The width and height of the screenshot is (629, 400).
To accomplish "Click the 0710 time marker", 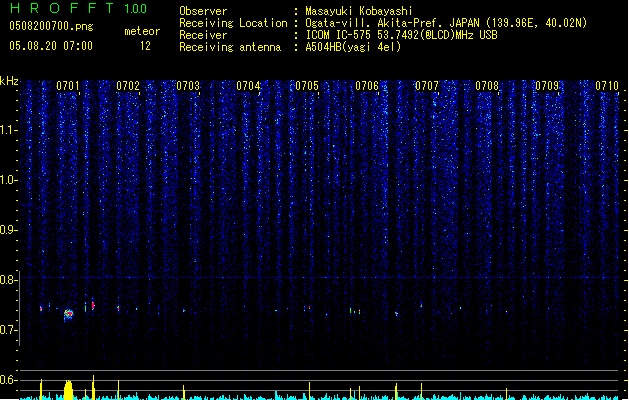I will 607,86.
